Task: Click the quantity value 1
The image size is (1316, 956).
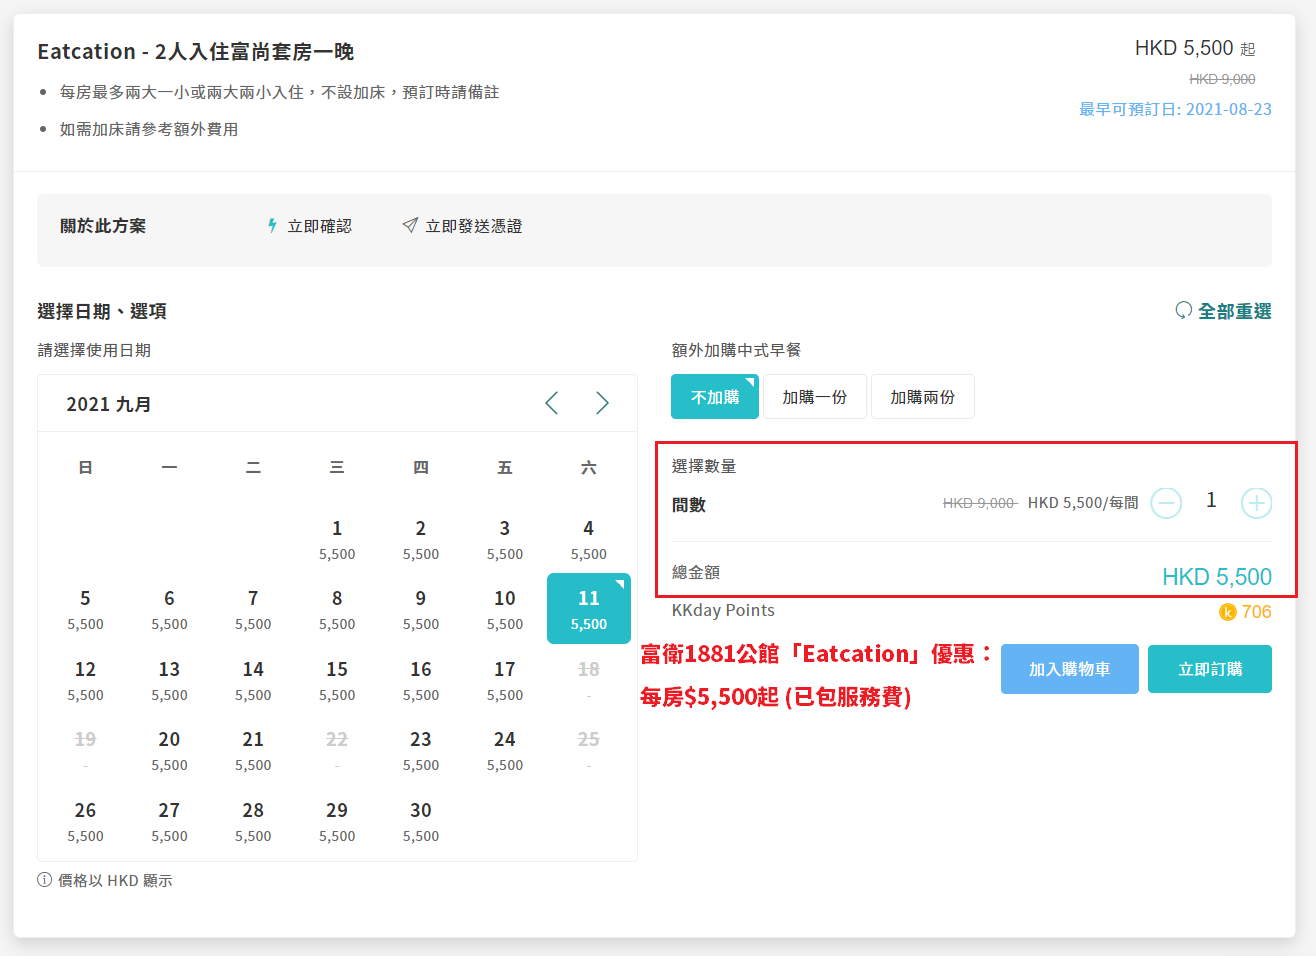Action: click(1211, 500)
